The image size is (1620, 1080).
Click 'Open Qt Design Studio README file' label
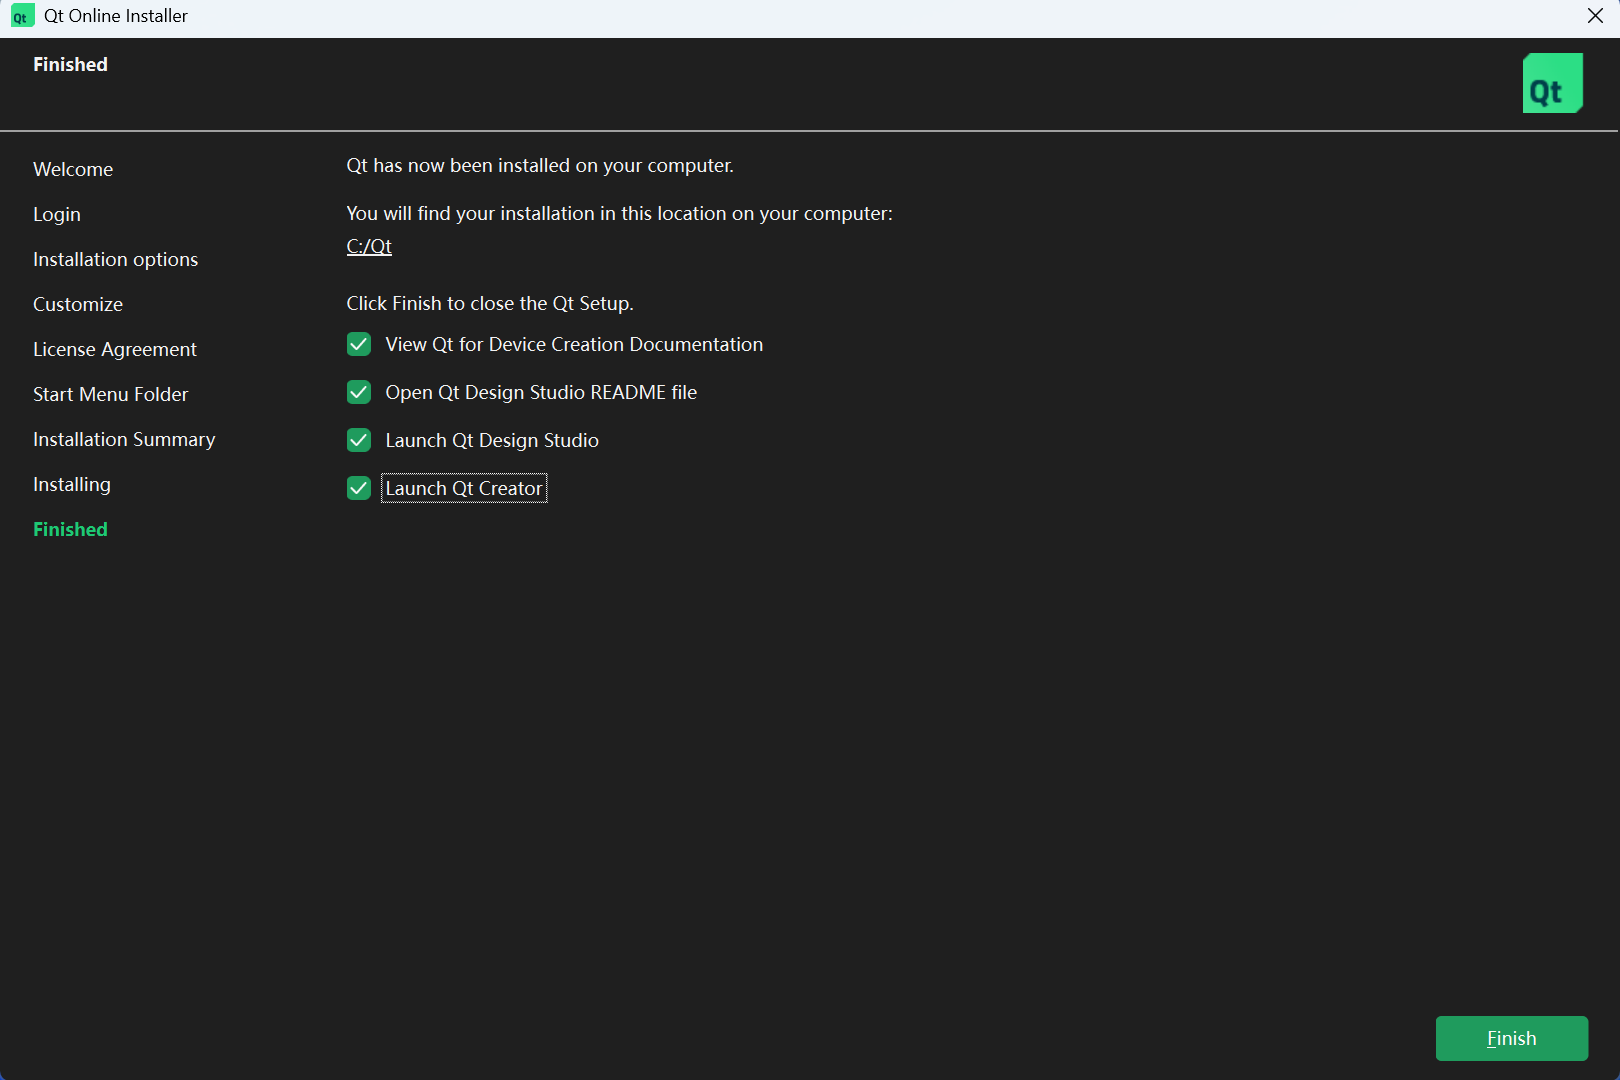[x=541, y=392]
